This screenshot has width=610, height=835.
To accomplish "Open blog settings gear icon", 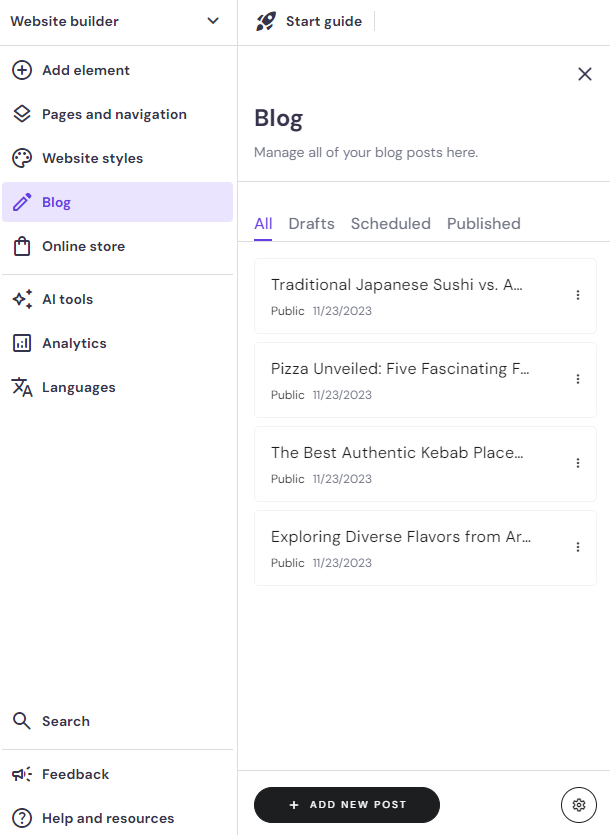I will coord(578,804).
